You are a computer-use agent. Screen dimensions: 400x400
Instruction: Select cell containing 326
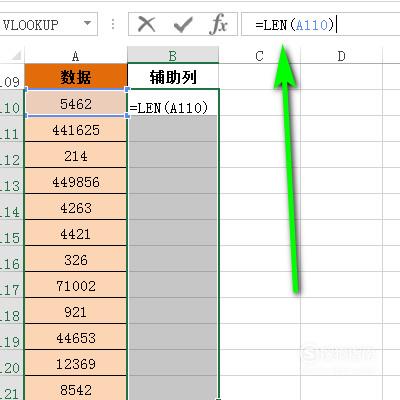pos(76,259)
